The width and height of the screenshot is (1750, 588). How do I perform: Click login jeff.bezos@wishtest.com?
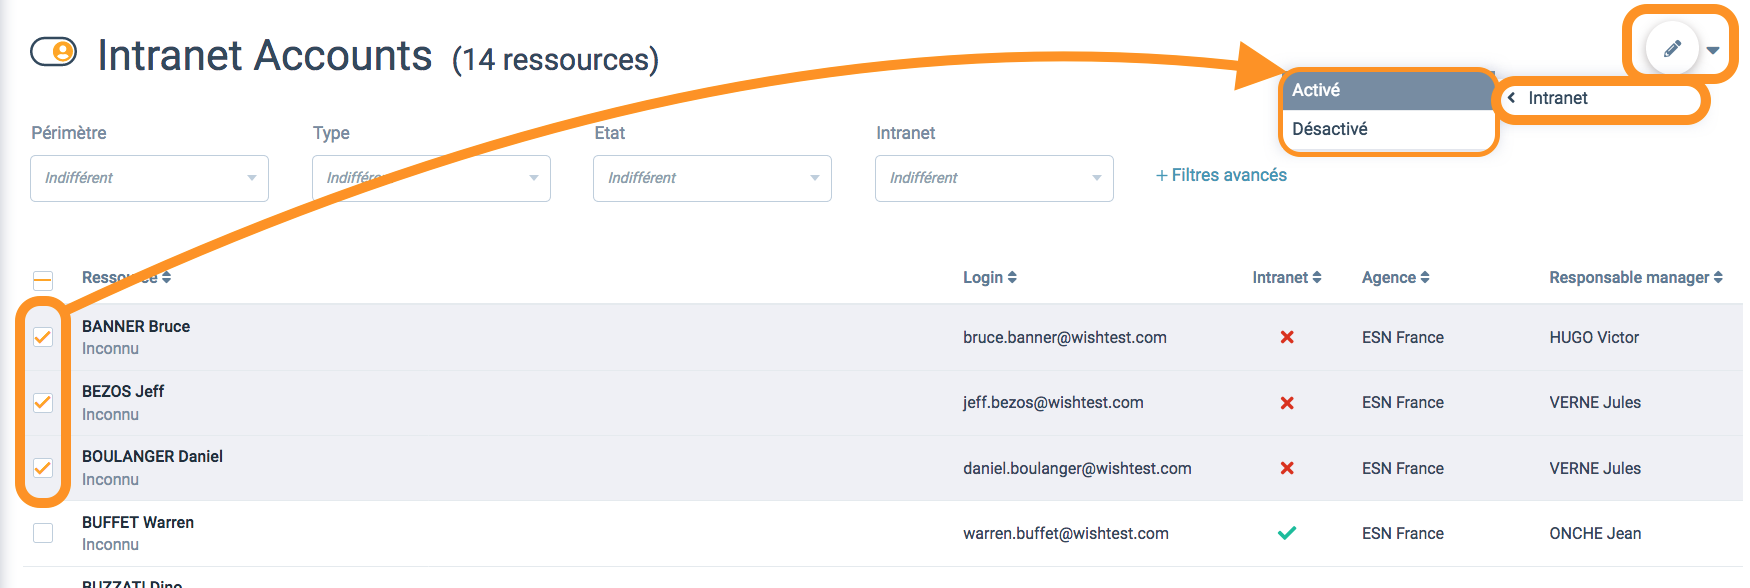(x=1053, y=402)
